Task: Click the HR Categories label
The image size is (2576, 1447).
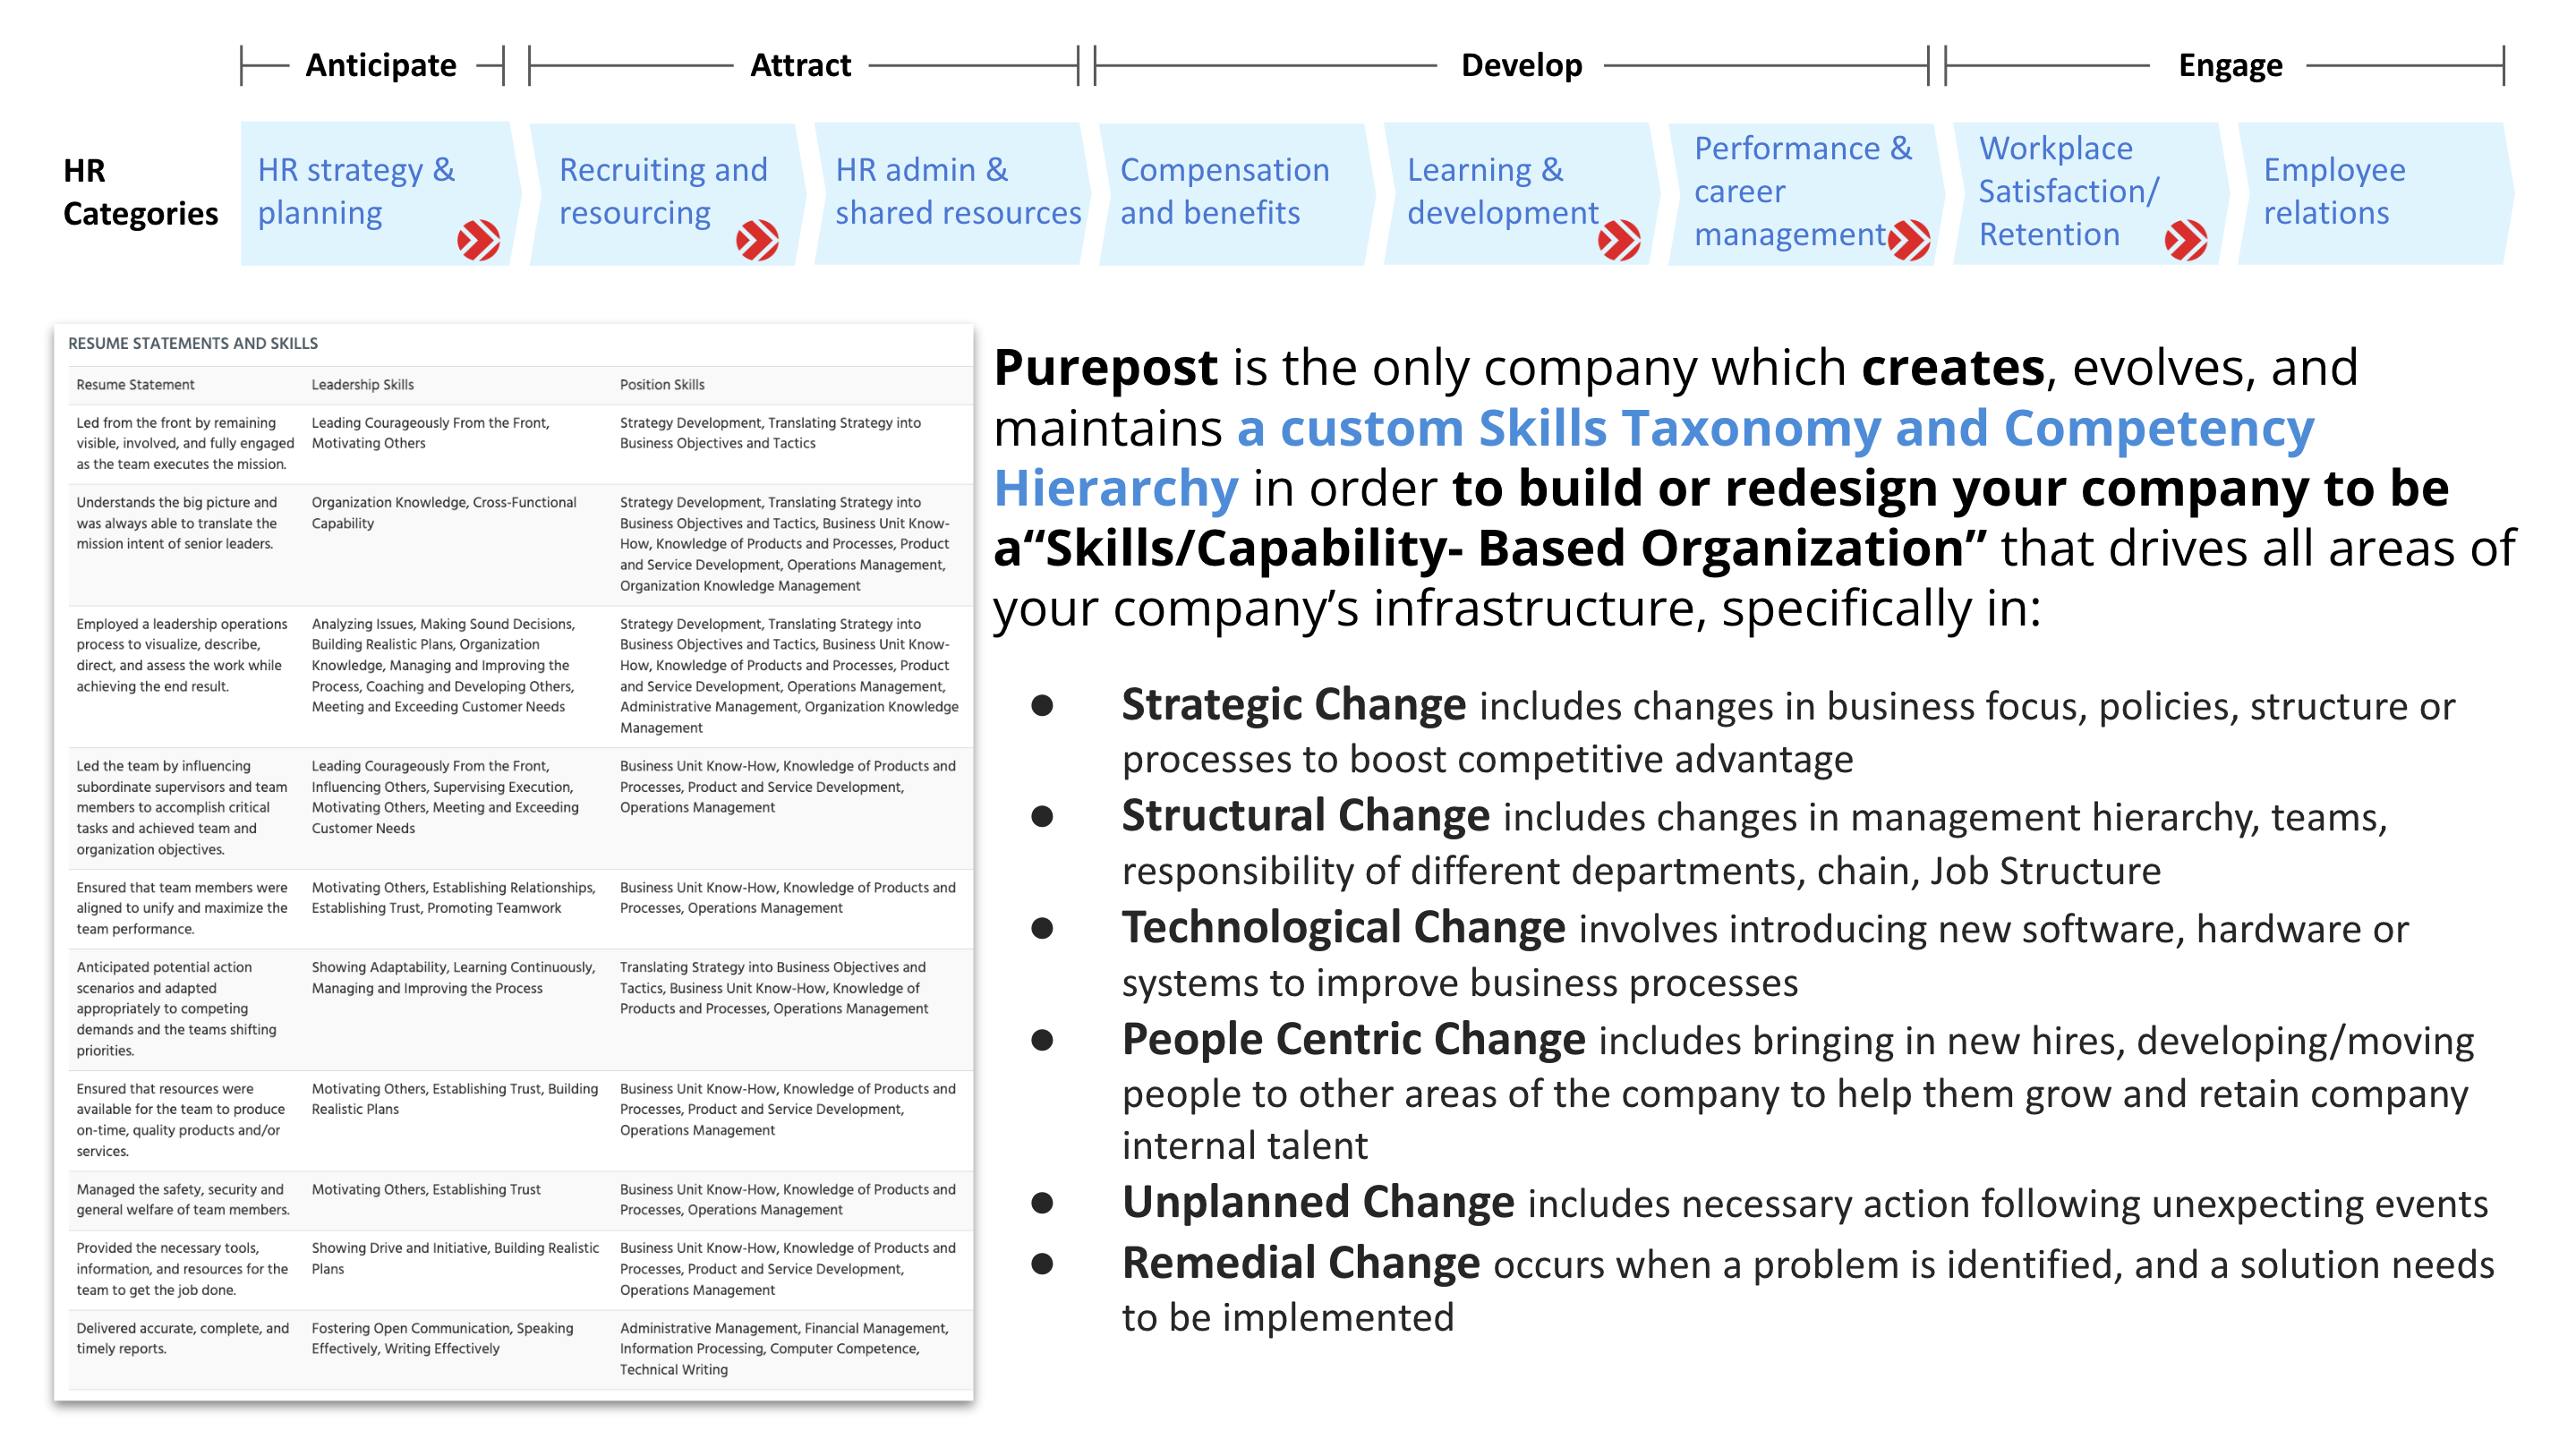Action: click(140, 192)
